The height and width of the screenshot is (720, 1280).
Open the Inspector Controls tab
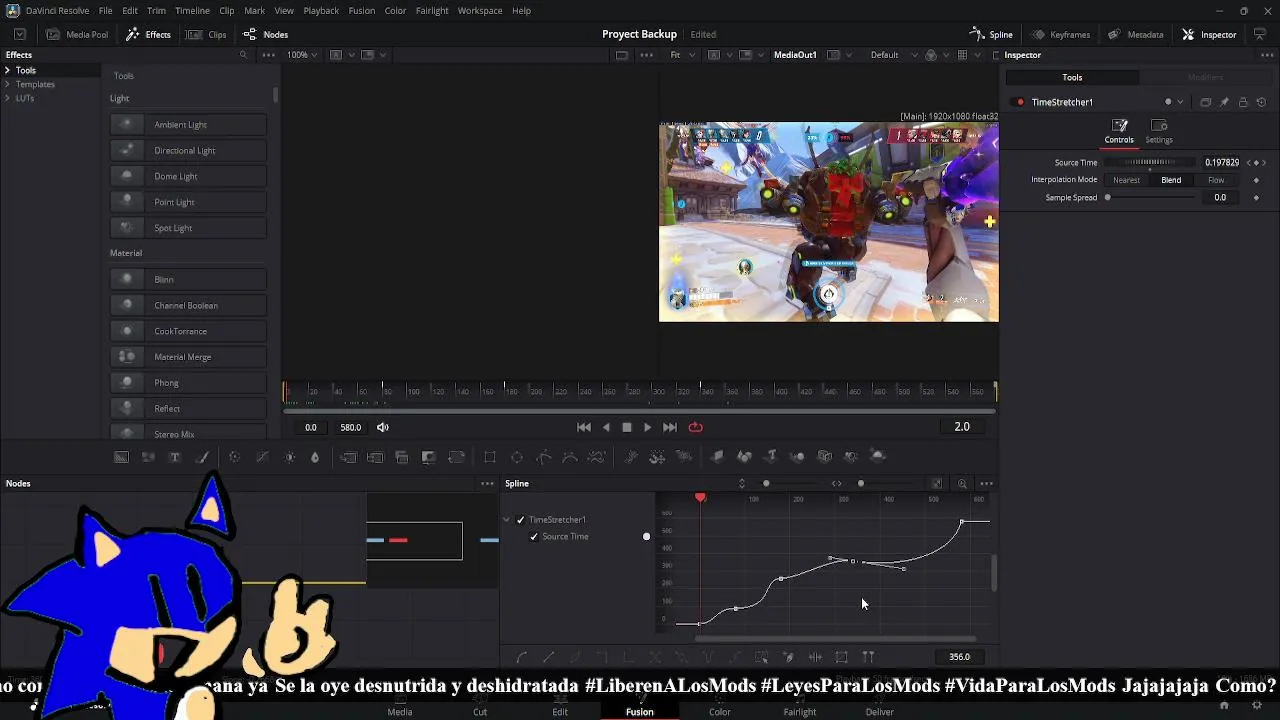point(1119,131)
